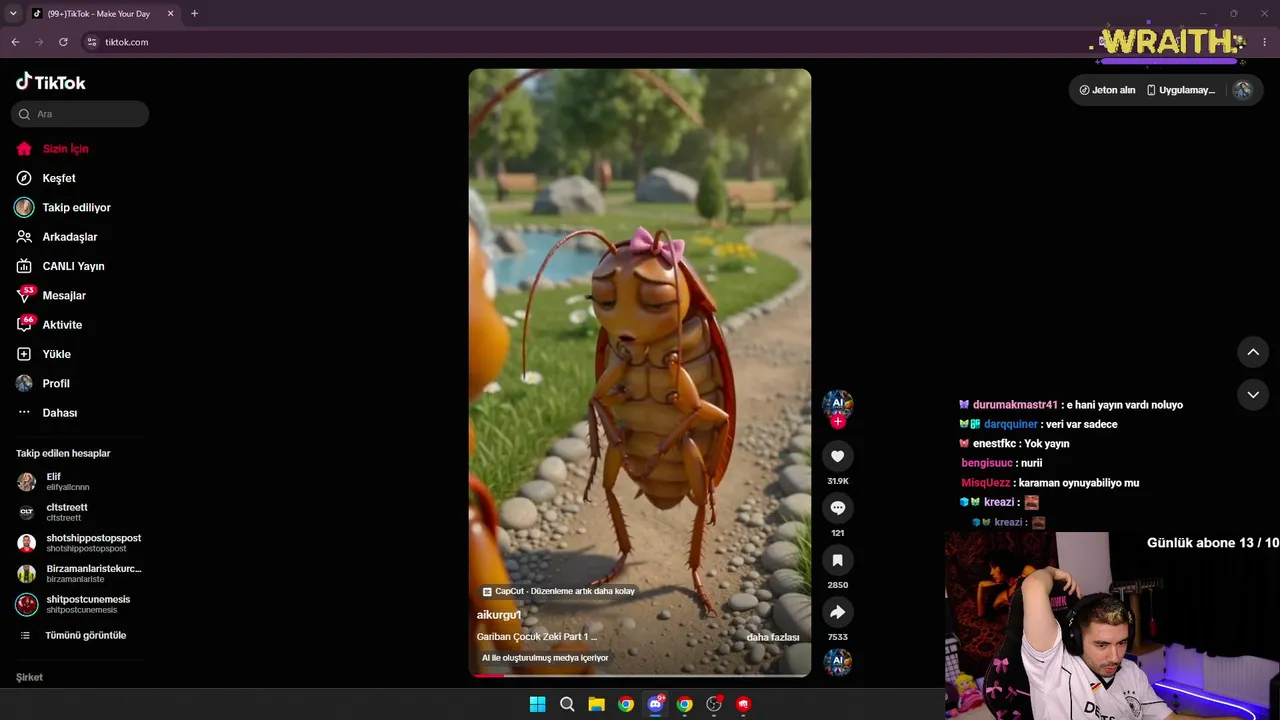Click the Ara search field
This screenshot has width=1280, height=720.
coord(80,114)
